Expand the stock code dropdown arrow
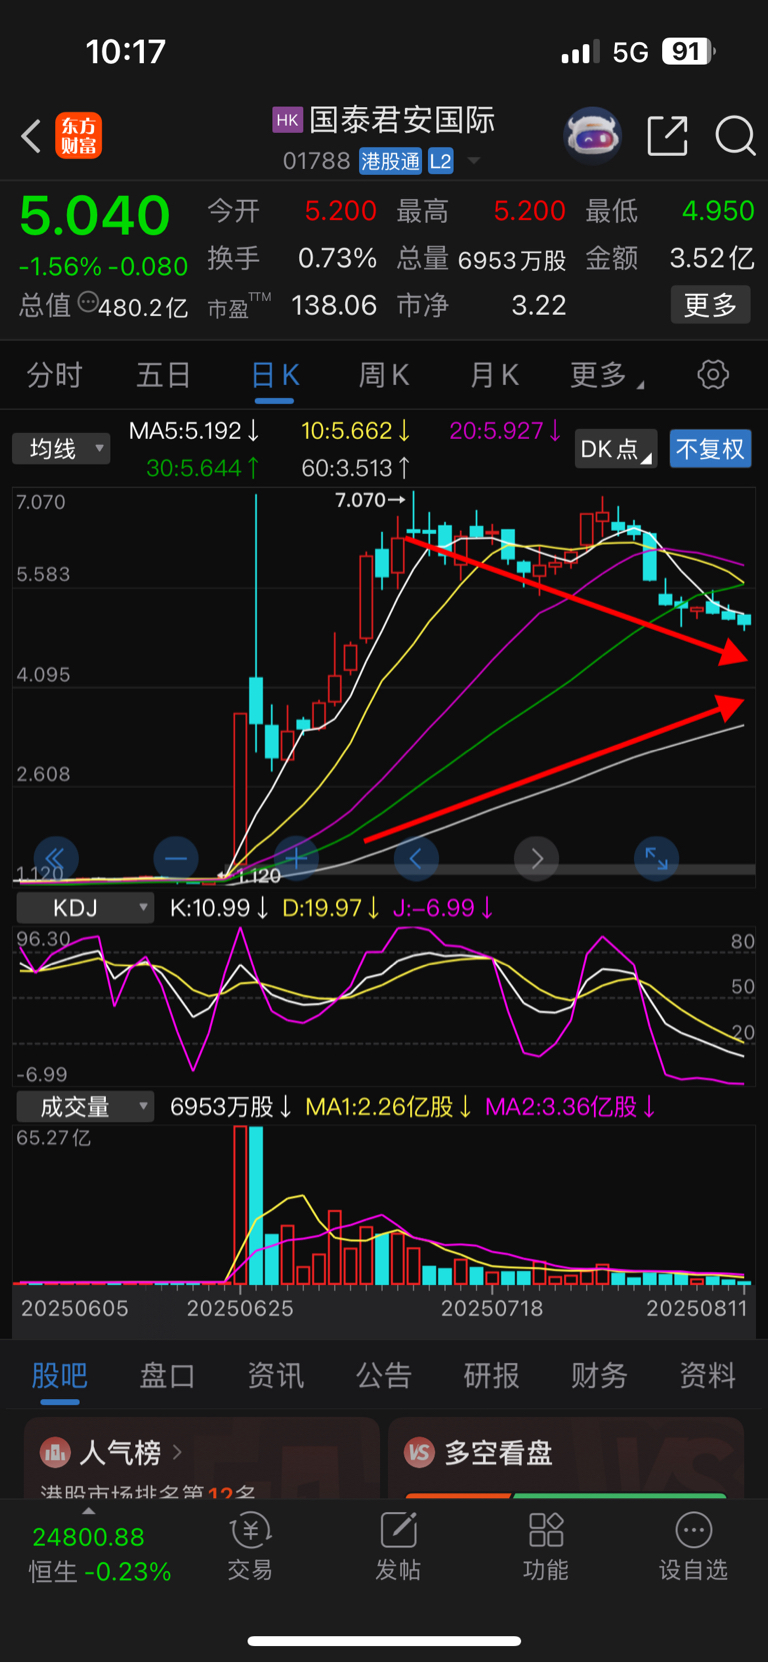The height and width of the screenshot is (1663, 768). pyautogui.click(x=474, y=161)
